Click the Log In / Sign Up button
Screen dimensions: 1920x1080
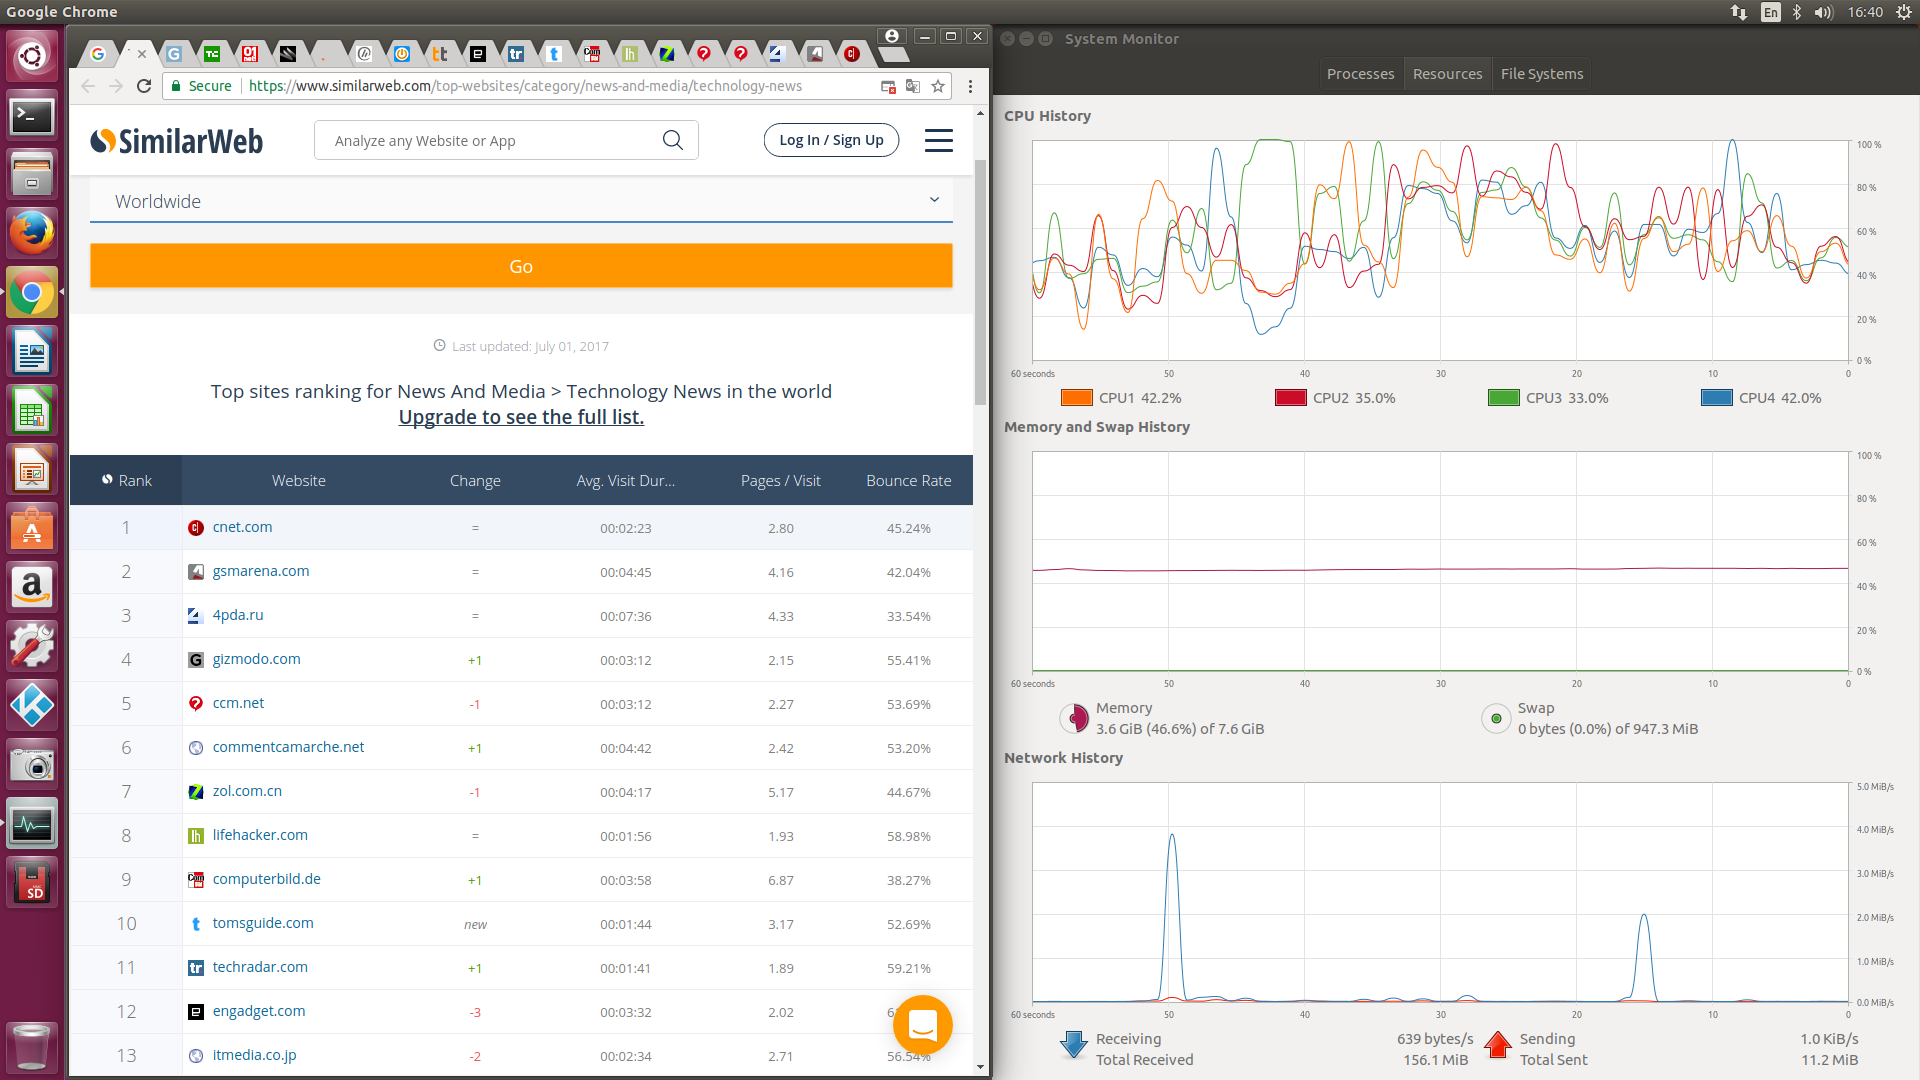coord(831,140)
